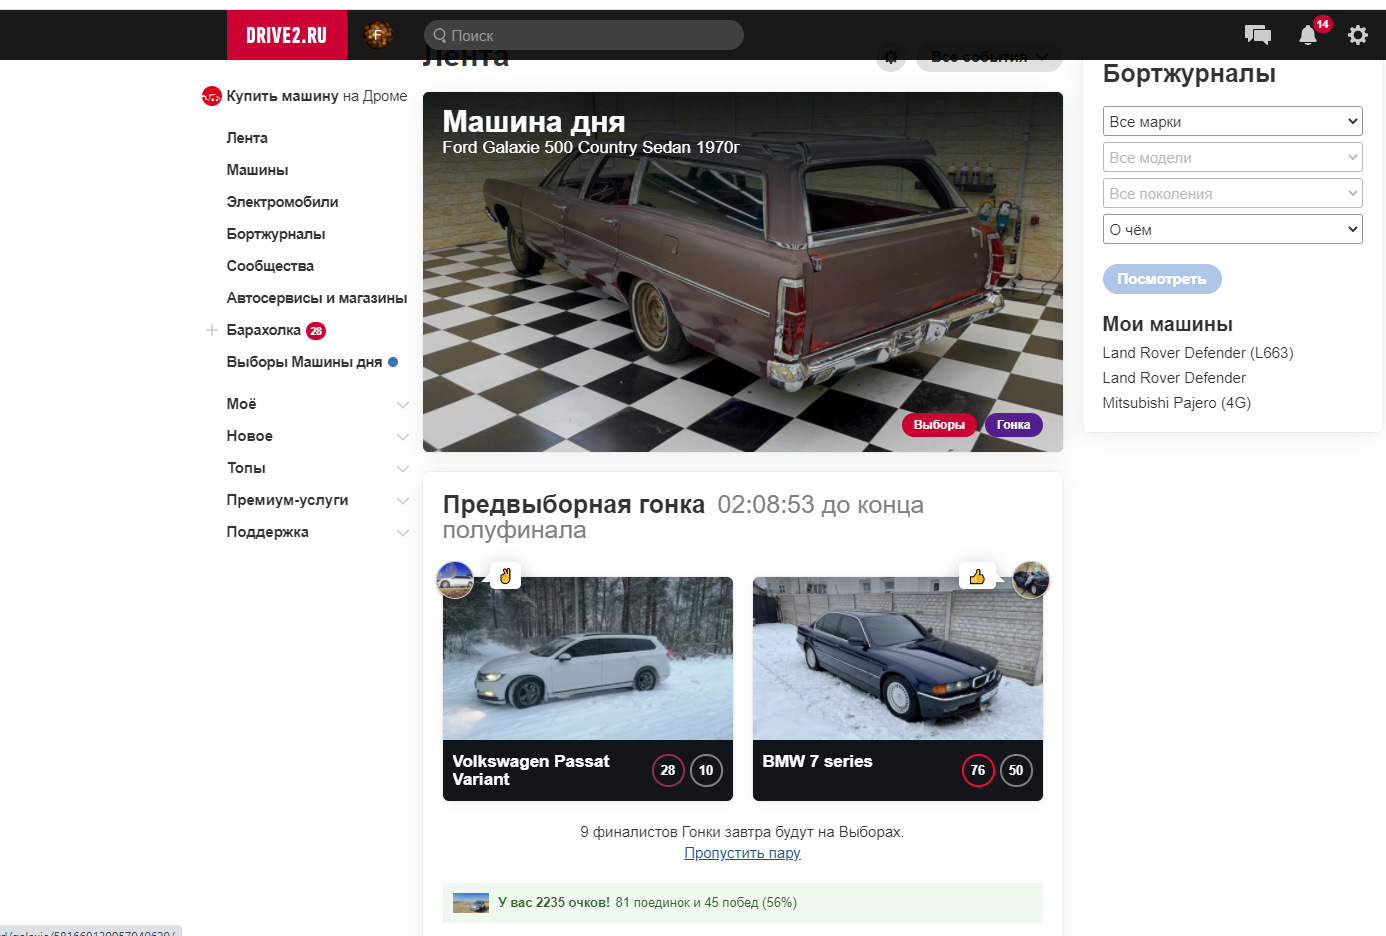
Task: Click the small car thumbnail beside points
Action: pos(471,903)
